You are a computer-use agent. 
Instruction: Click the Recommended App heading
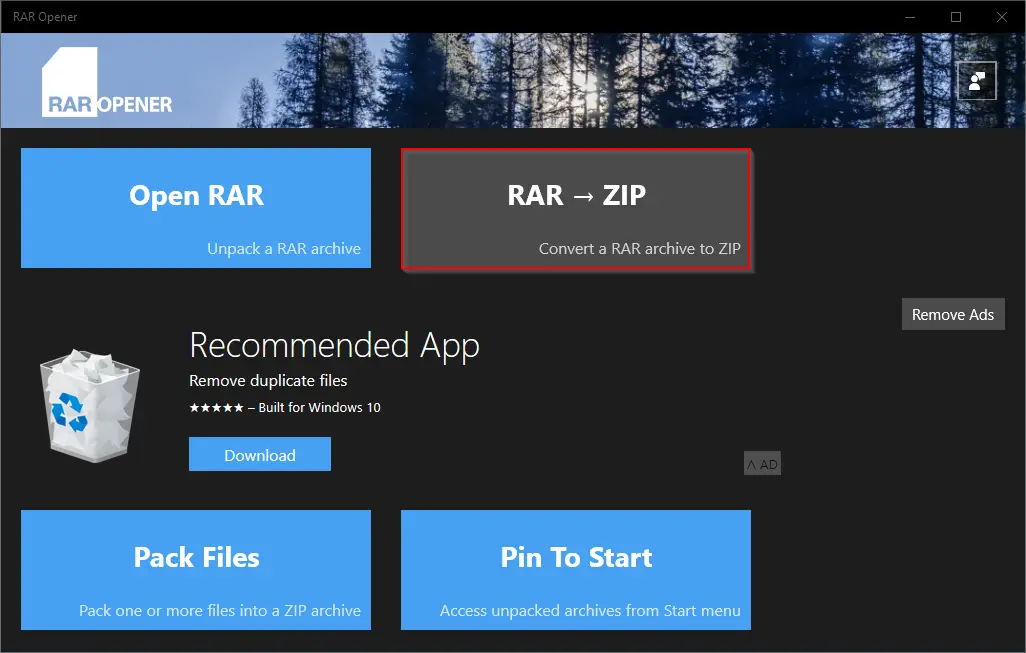334,345
